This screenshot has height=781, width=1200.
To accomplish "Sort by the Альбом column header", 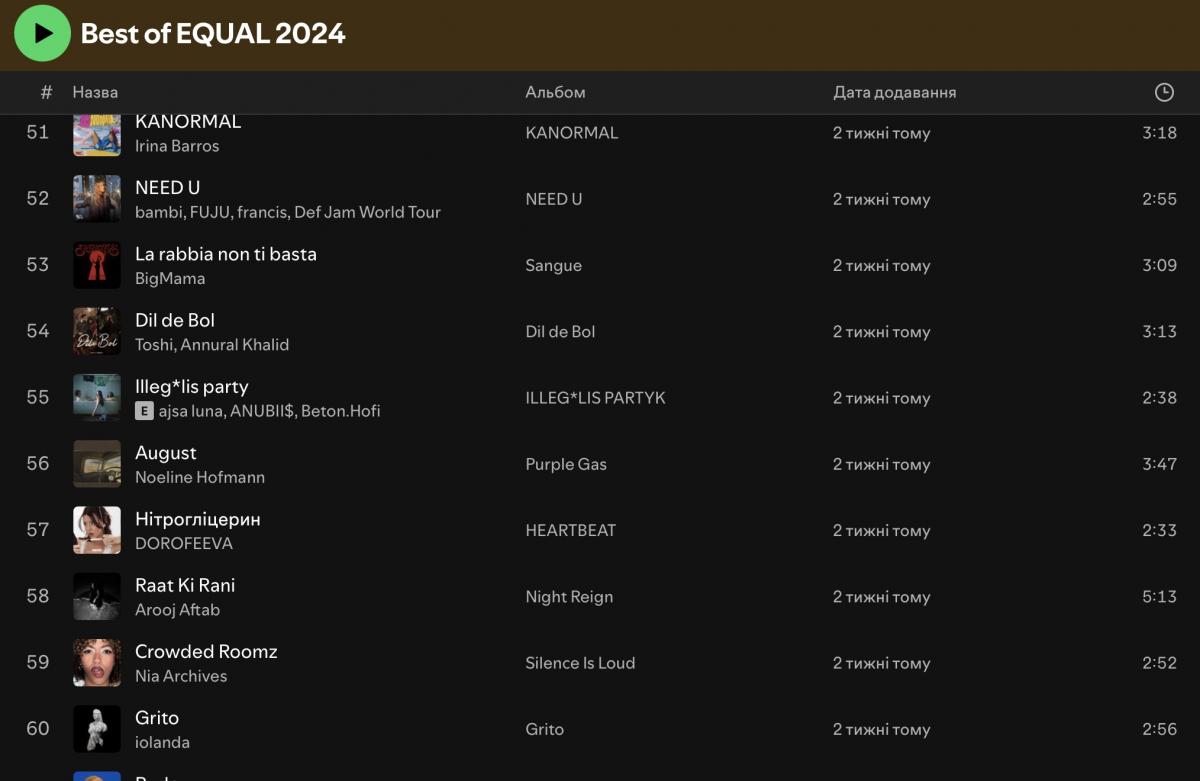I will point(555,92).
